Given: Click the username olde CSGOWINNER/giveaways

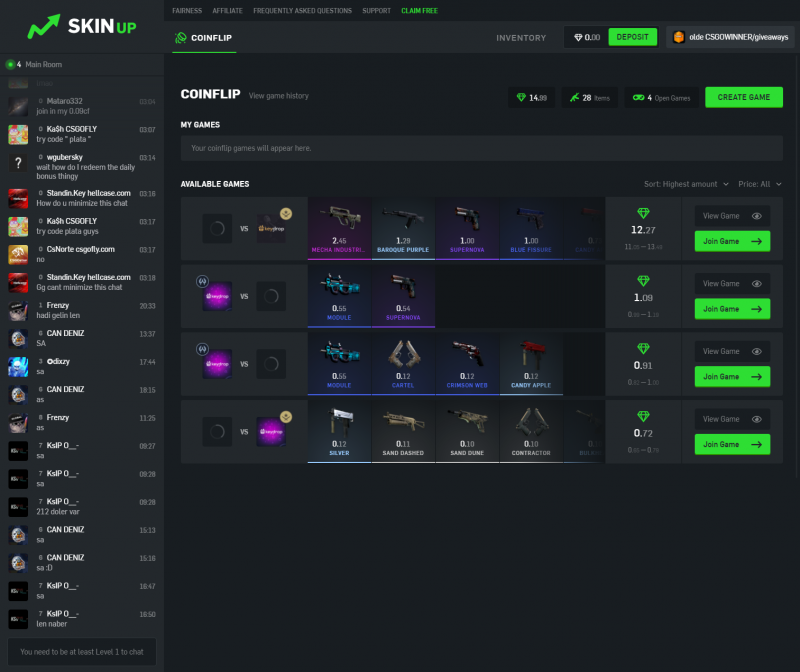Looking at the screenshot, I should click(738, 37).
